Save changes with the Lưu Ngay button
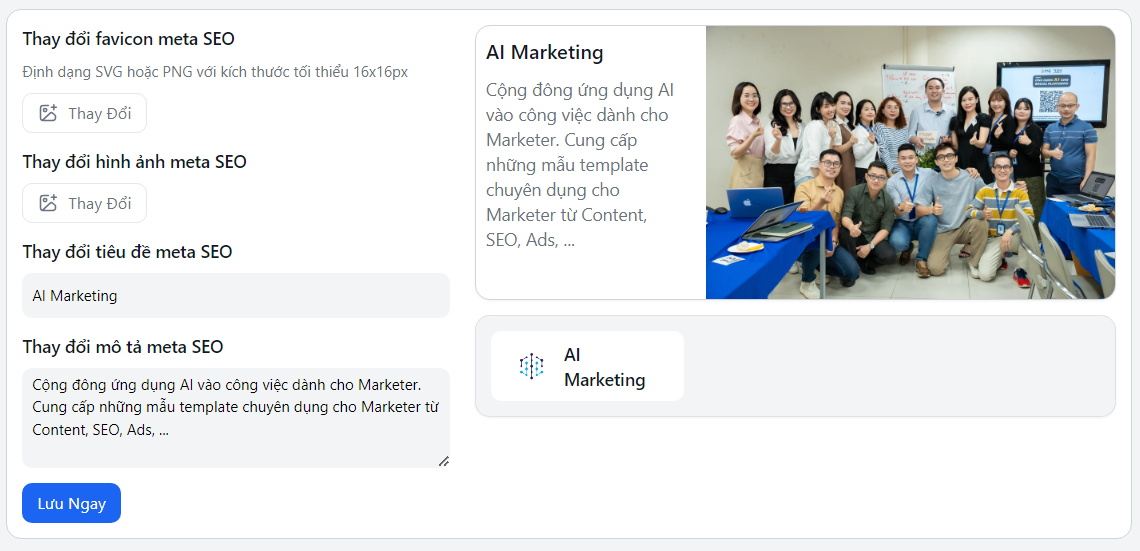 tap(71, 503)
